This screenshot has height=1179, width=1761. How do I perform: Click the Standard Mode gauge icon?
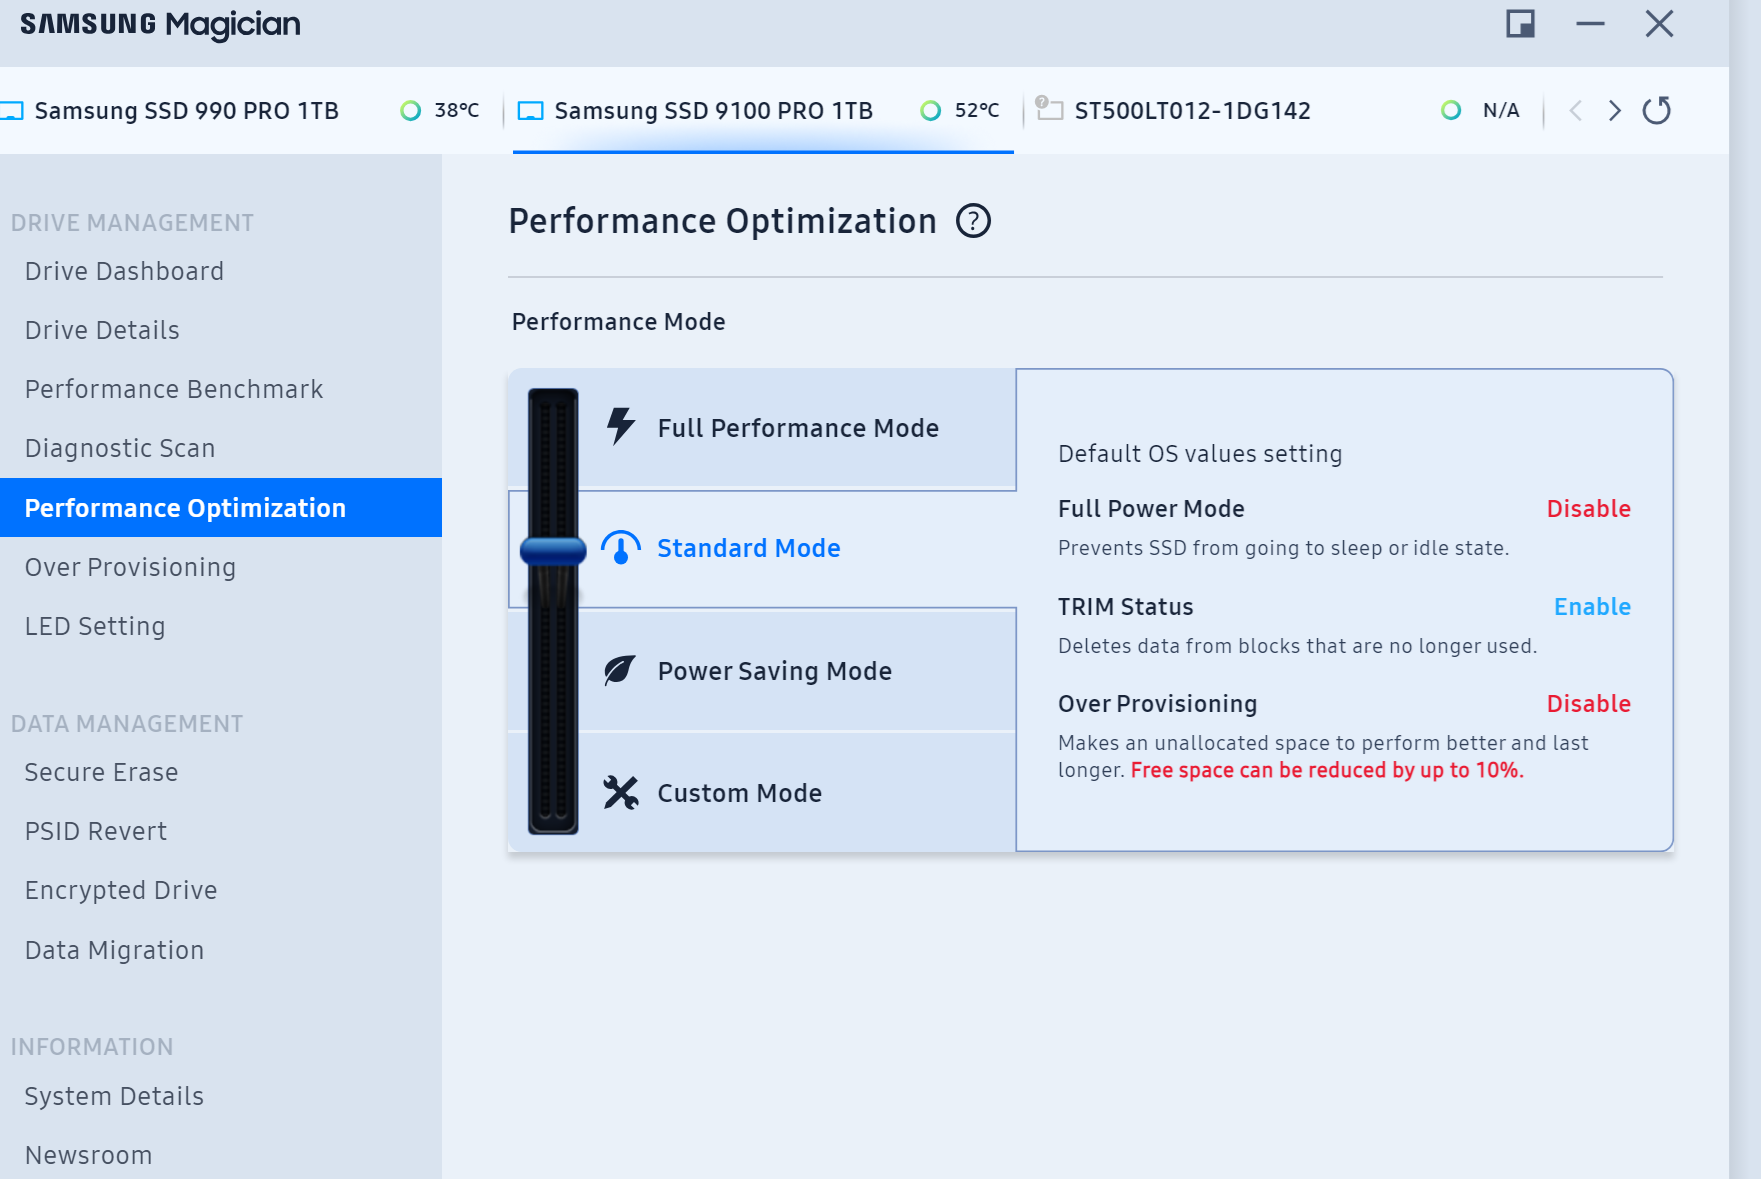621,548
